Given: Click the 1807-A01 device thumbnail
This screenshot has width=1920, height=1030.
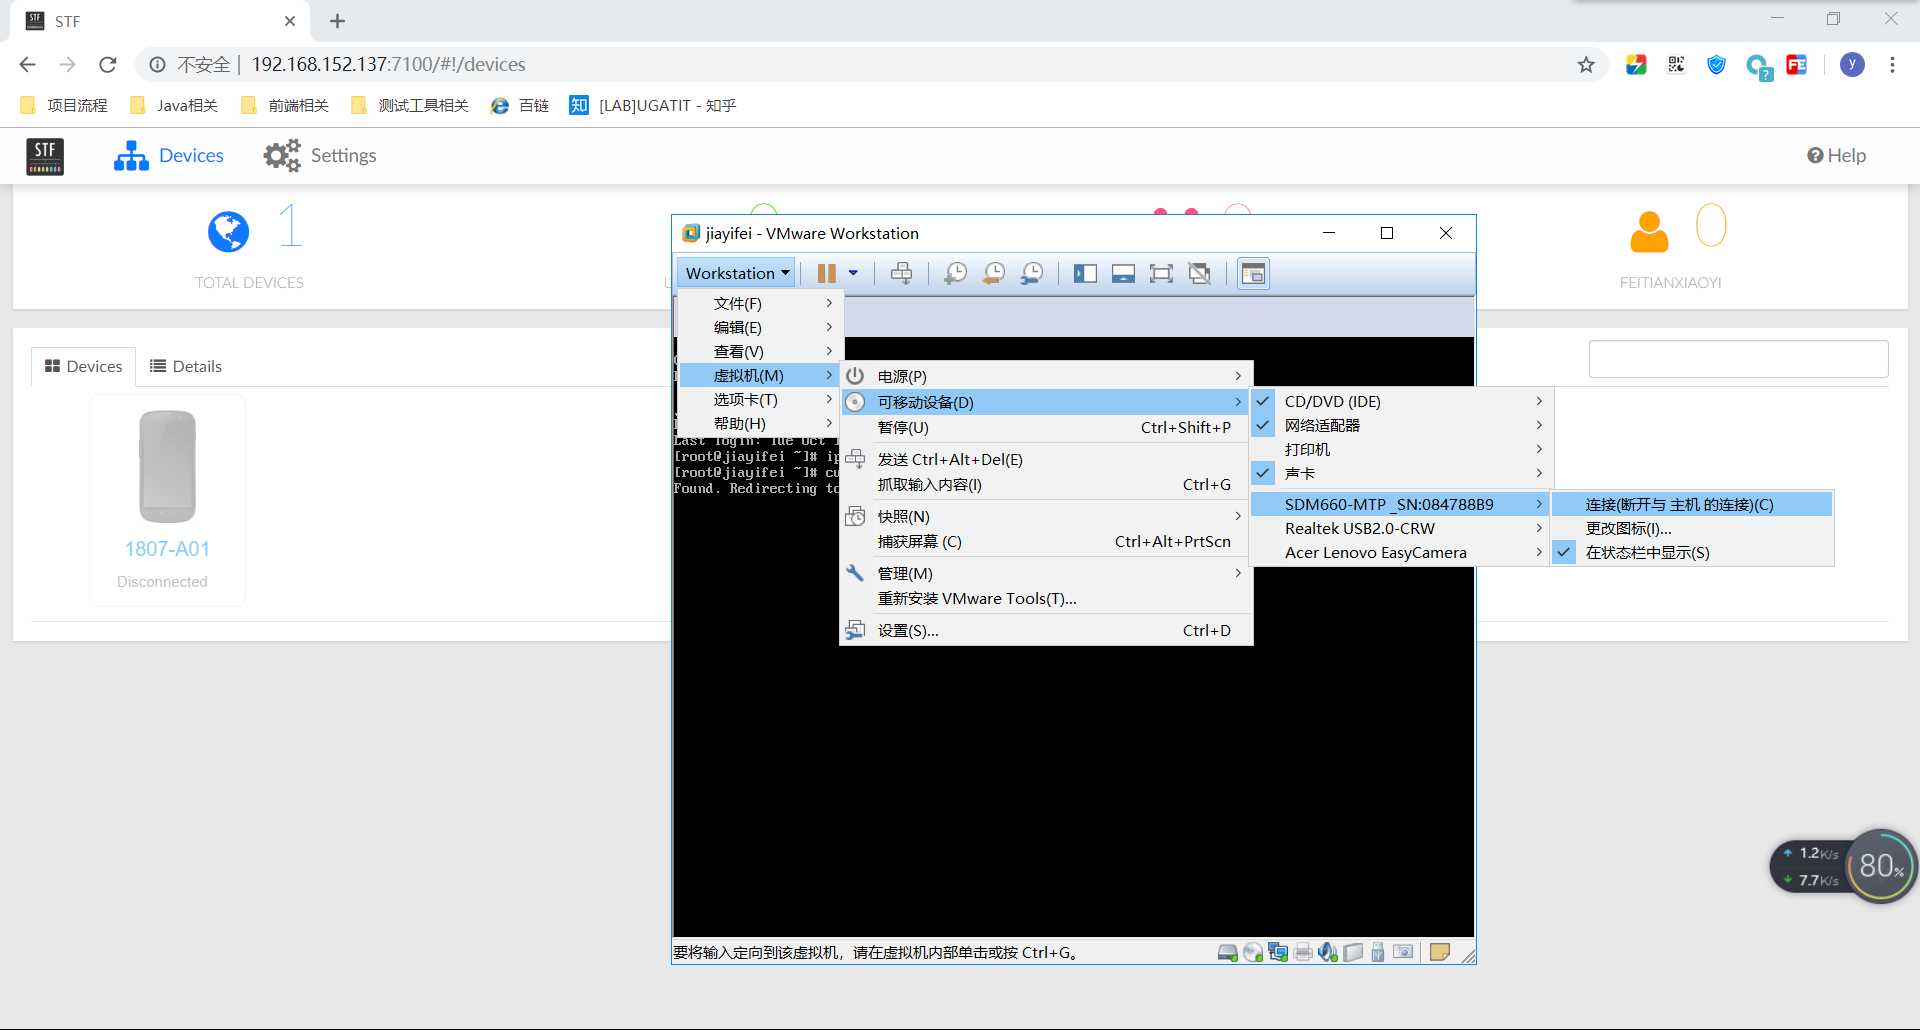Looking at the screenshot, I should click(x=167, y=499).
